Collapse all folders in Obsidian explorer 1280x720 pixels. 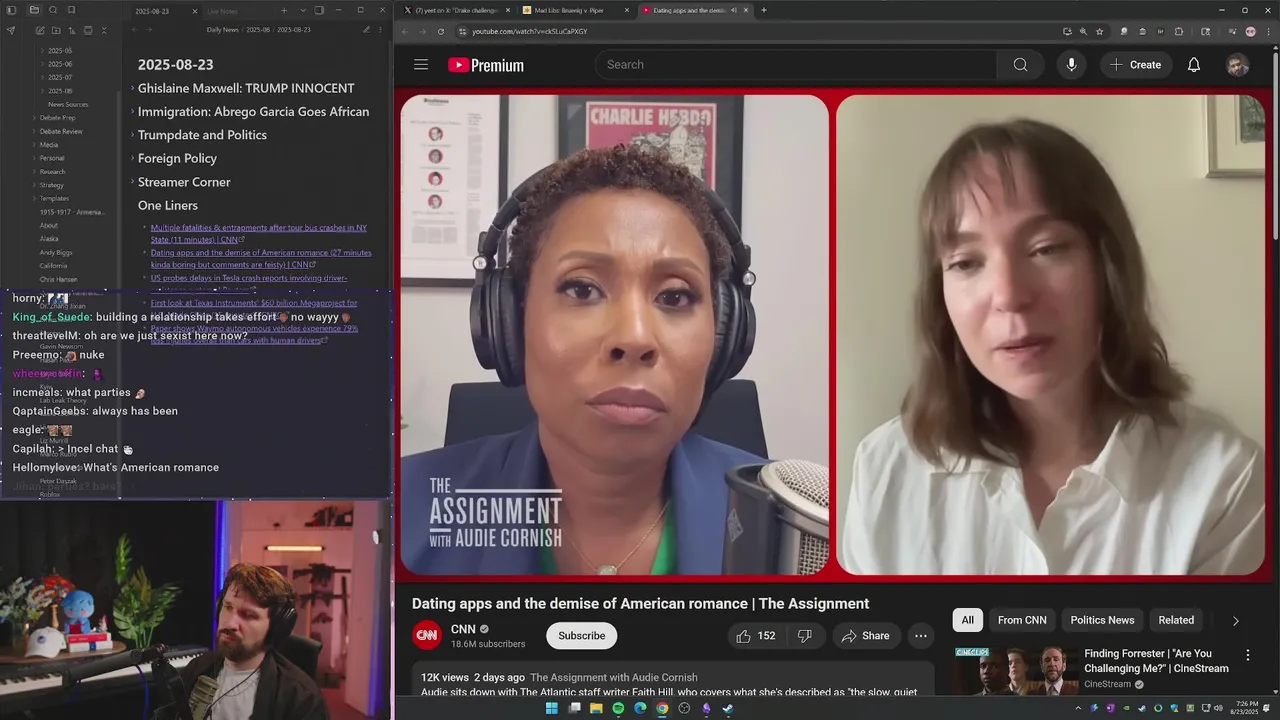(104, 30)
